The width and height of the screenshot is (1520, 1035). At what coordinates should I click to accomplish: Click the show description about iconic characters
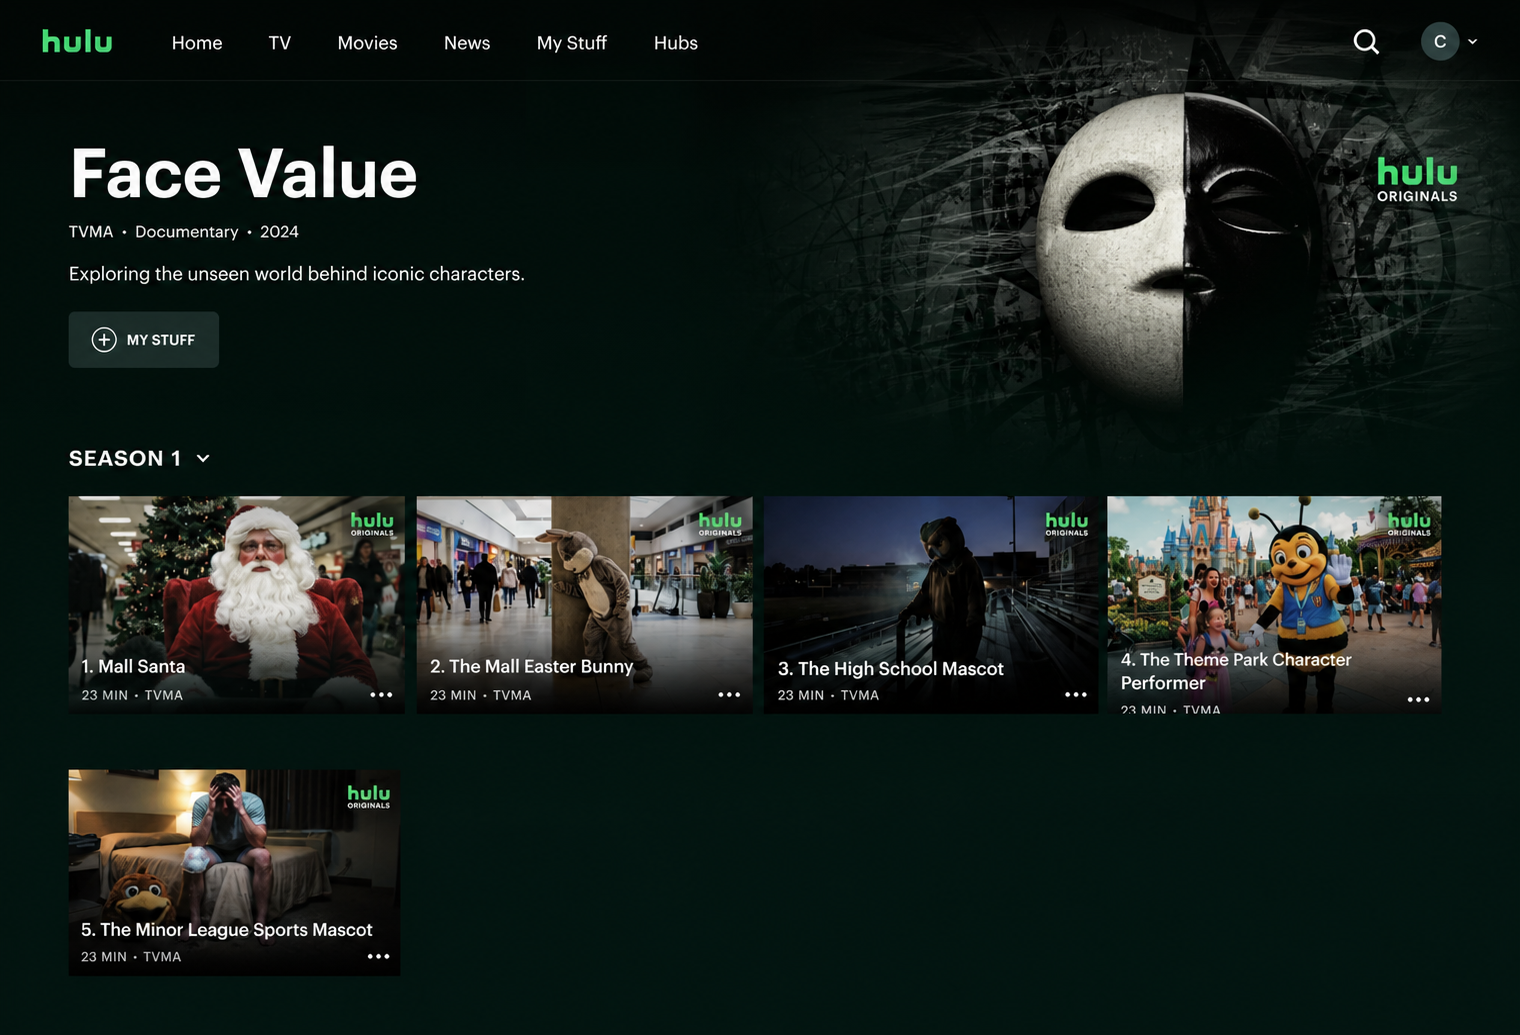297,274
